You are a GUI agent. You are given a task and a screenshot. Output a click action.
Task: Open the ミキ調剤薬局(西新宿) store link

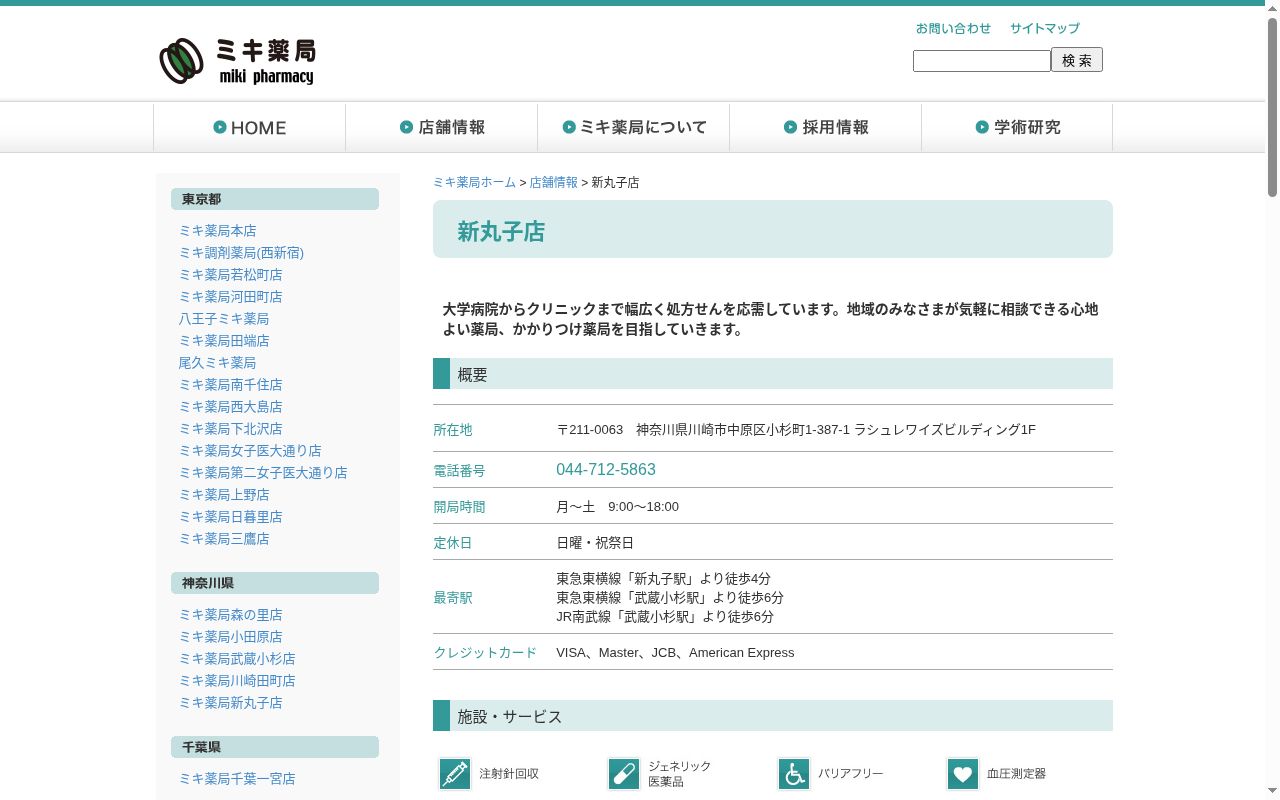click(x=241, y=253)
